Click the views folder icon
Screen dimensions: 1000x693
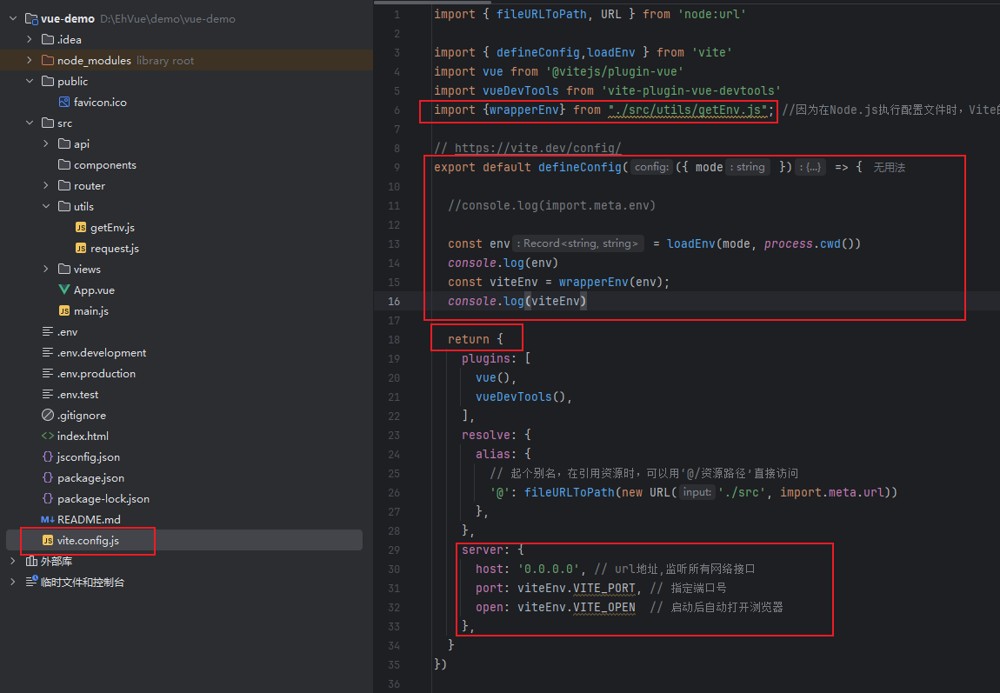pyautogui.click(x=64, y=269)
